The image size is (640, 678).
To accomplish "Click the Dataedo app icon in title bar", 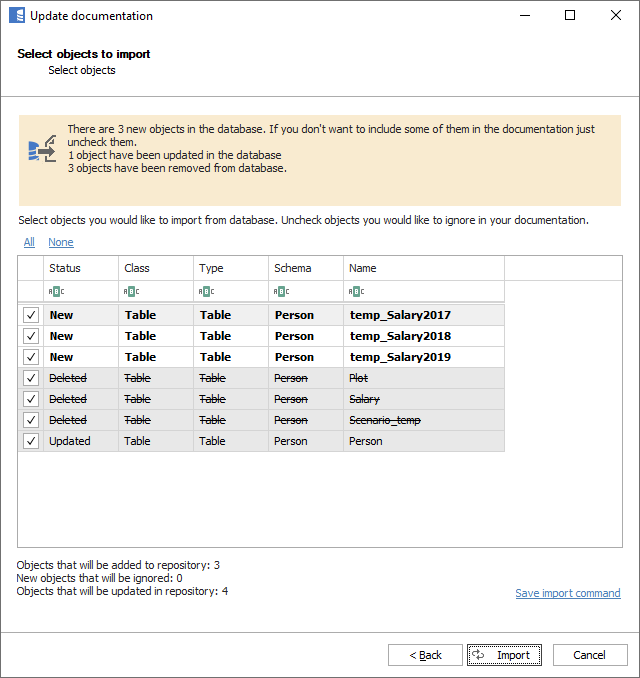I will tap(16, 16).
